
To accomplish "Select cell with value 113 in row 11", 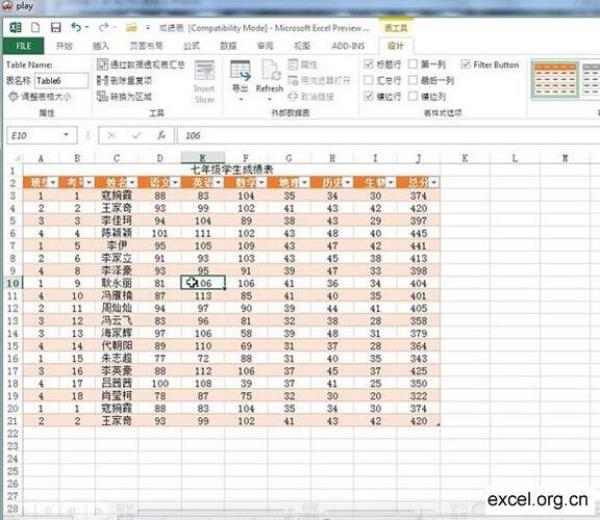I will pyautogui.click(x=203, y=296).
